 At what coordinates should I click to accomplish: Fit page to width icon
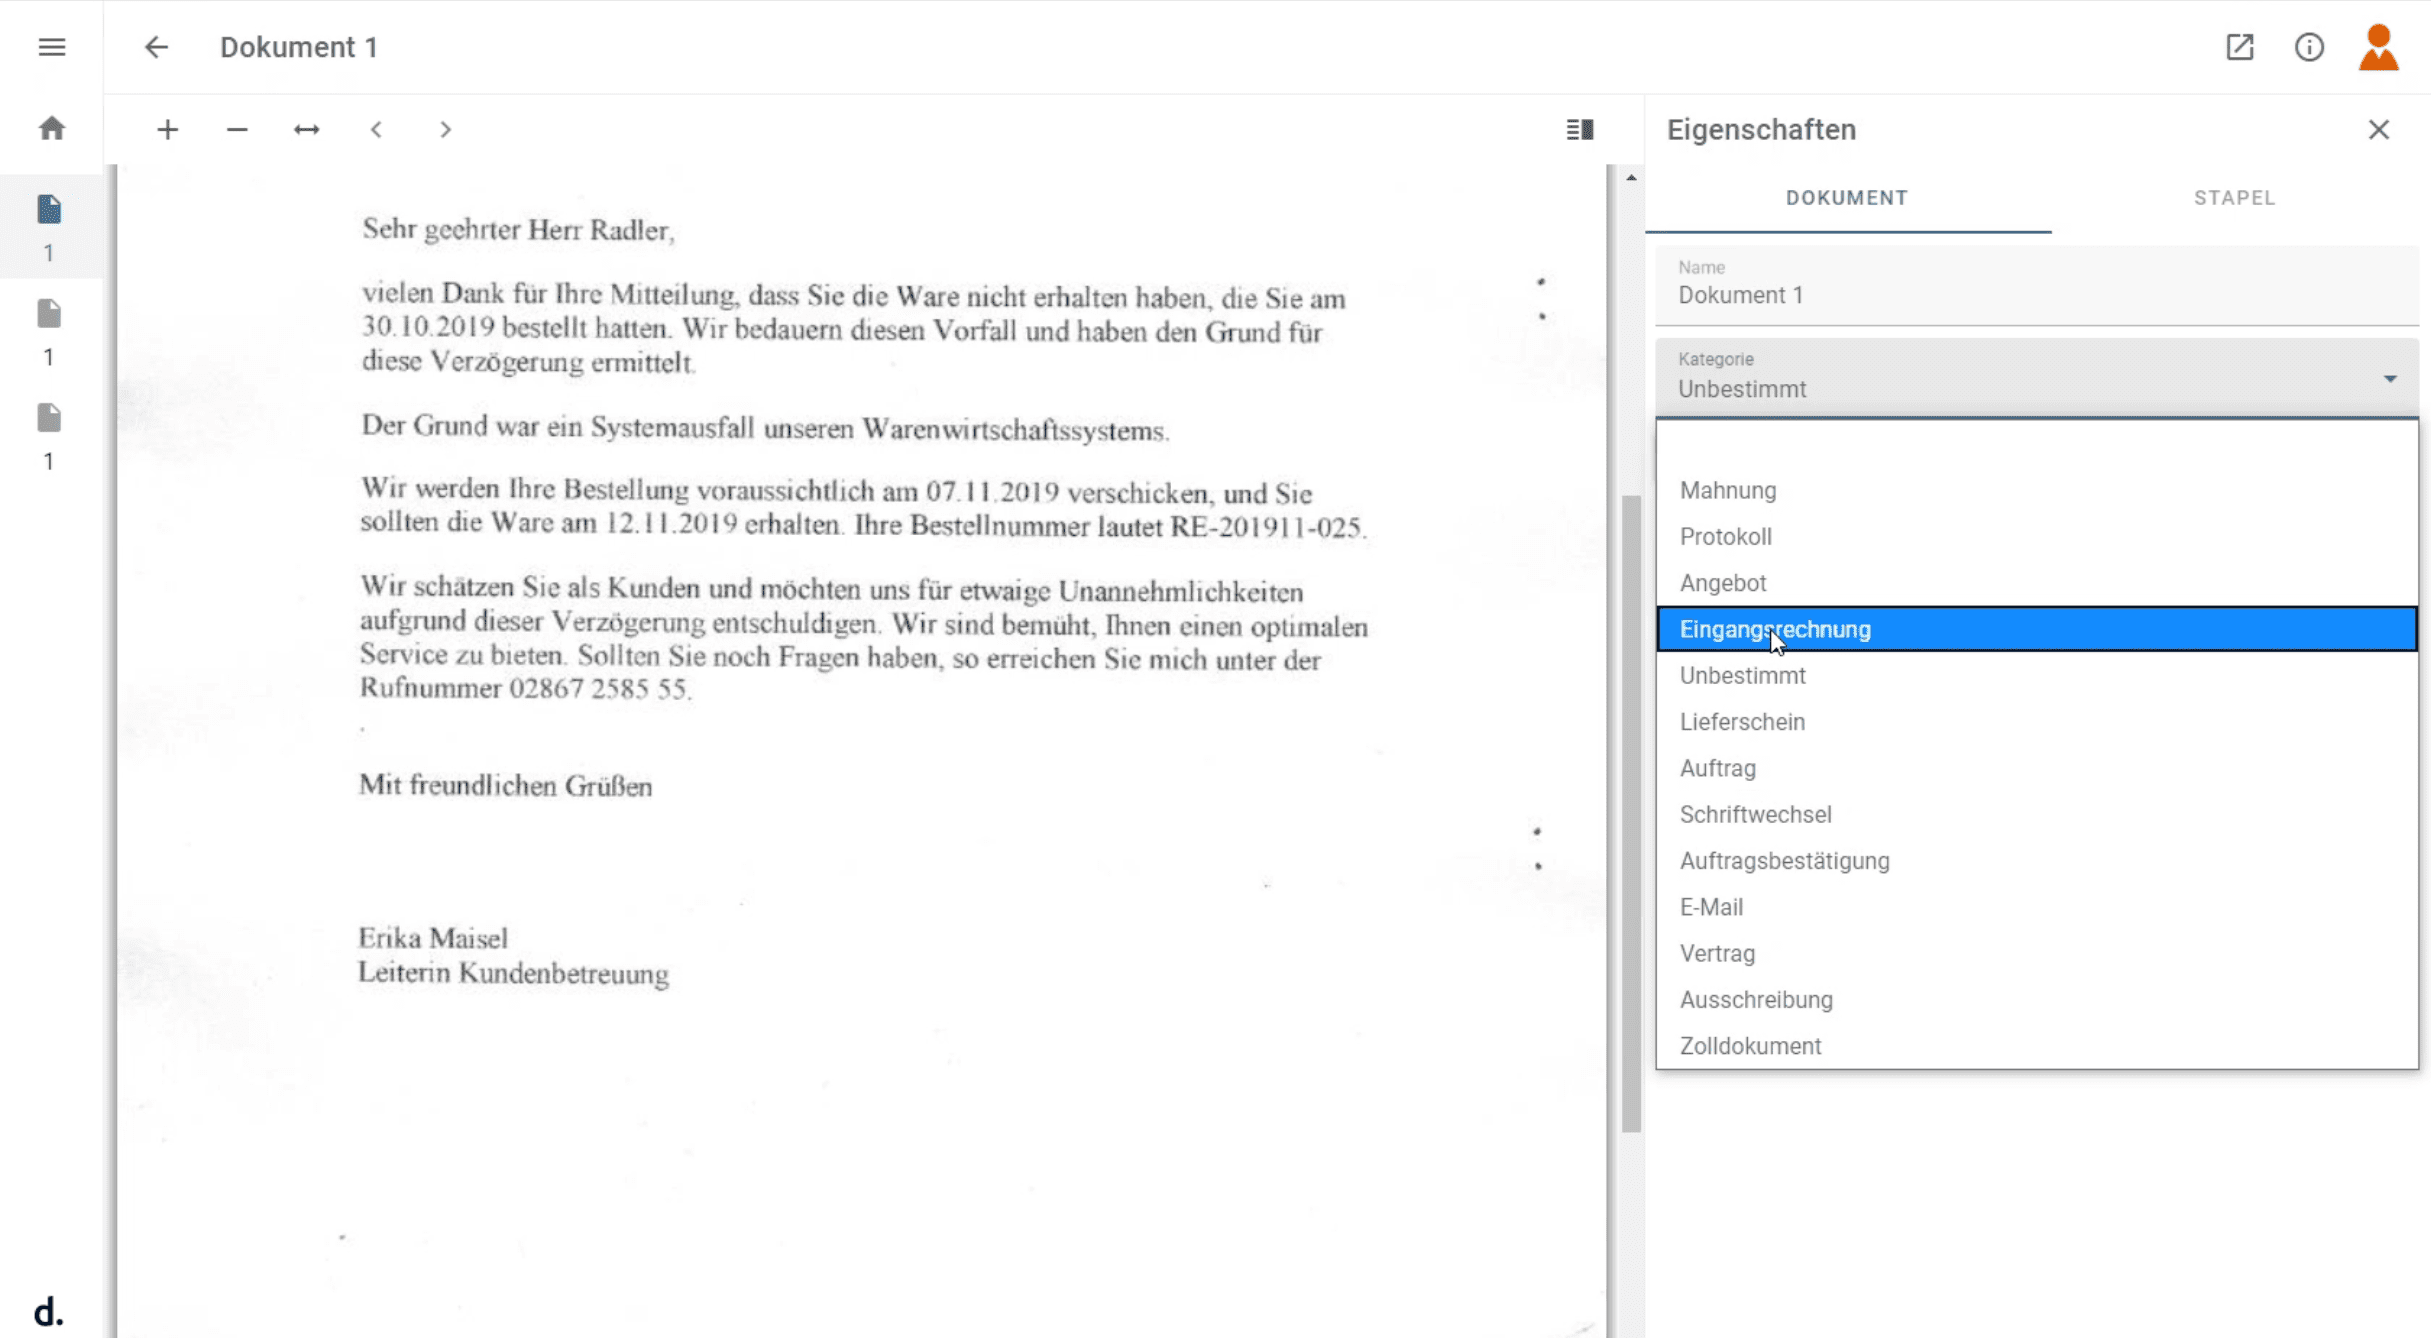point(307,129)
